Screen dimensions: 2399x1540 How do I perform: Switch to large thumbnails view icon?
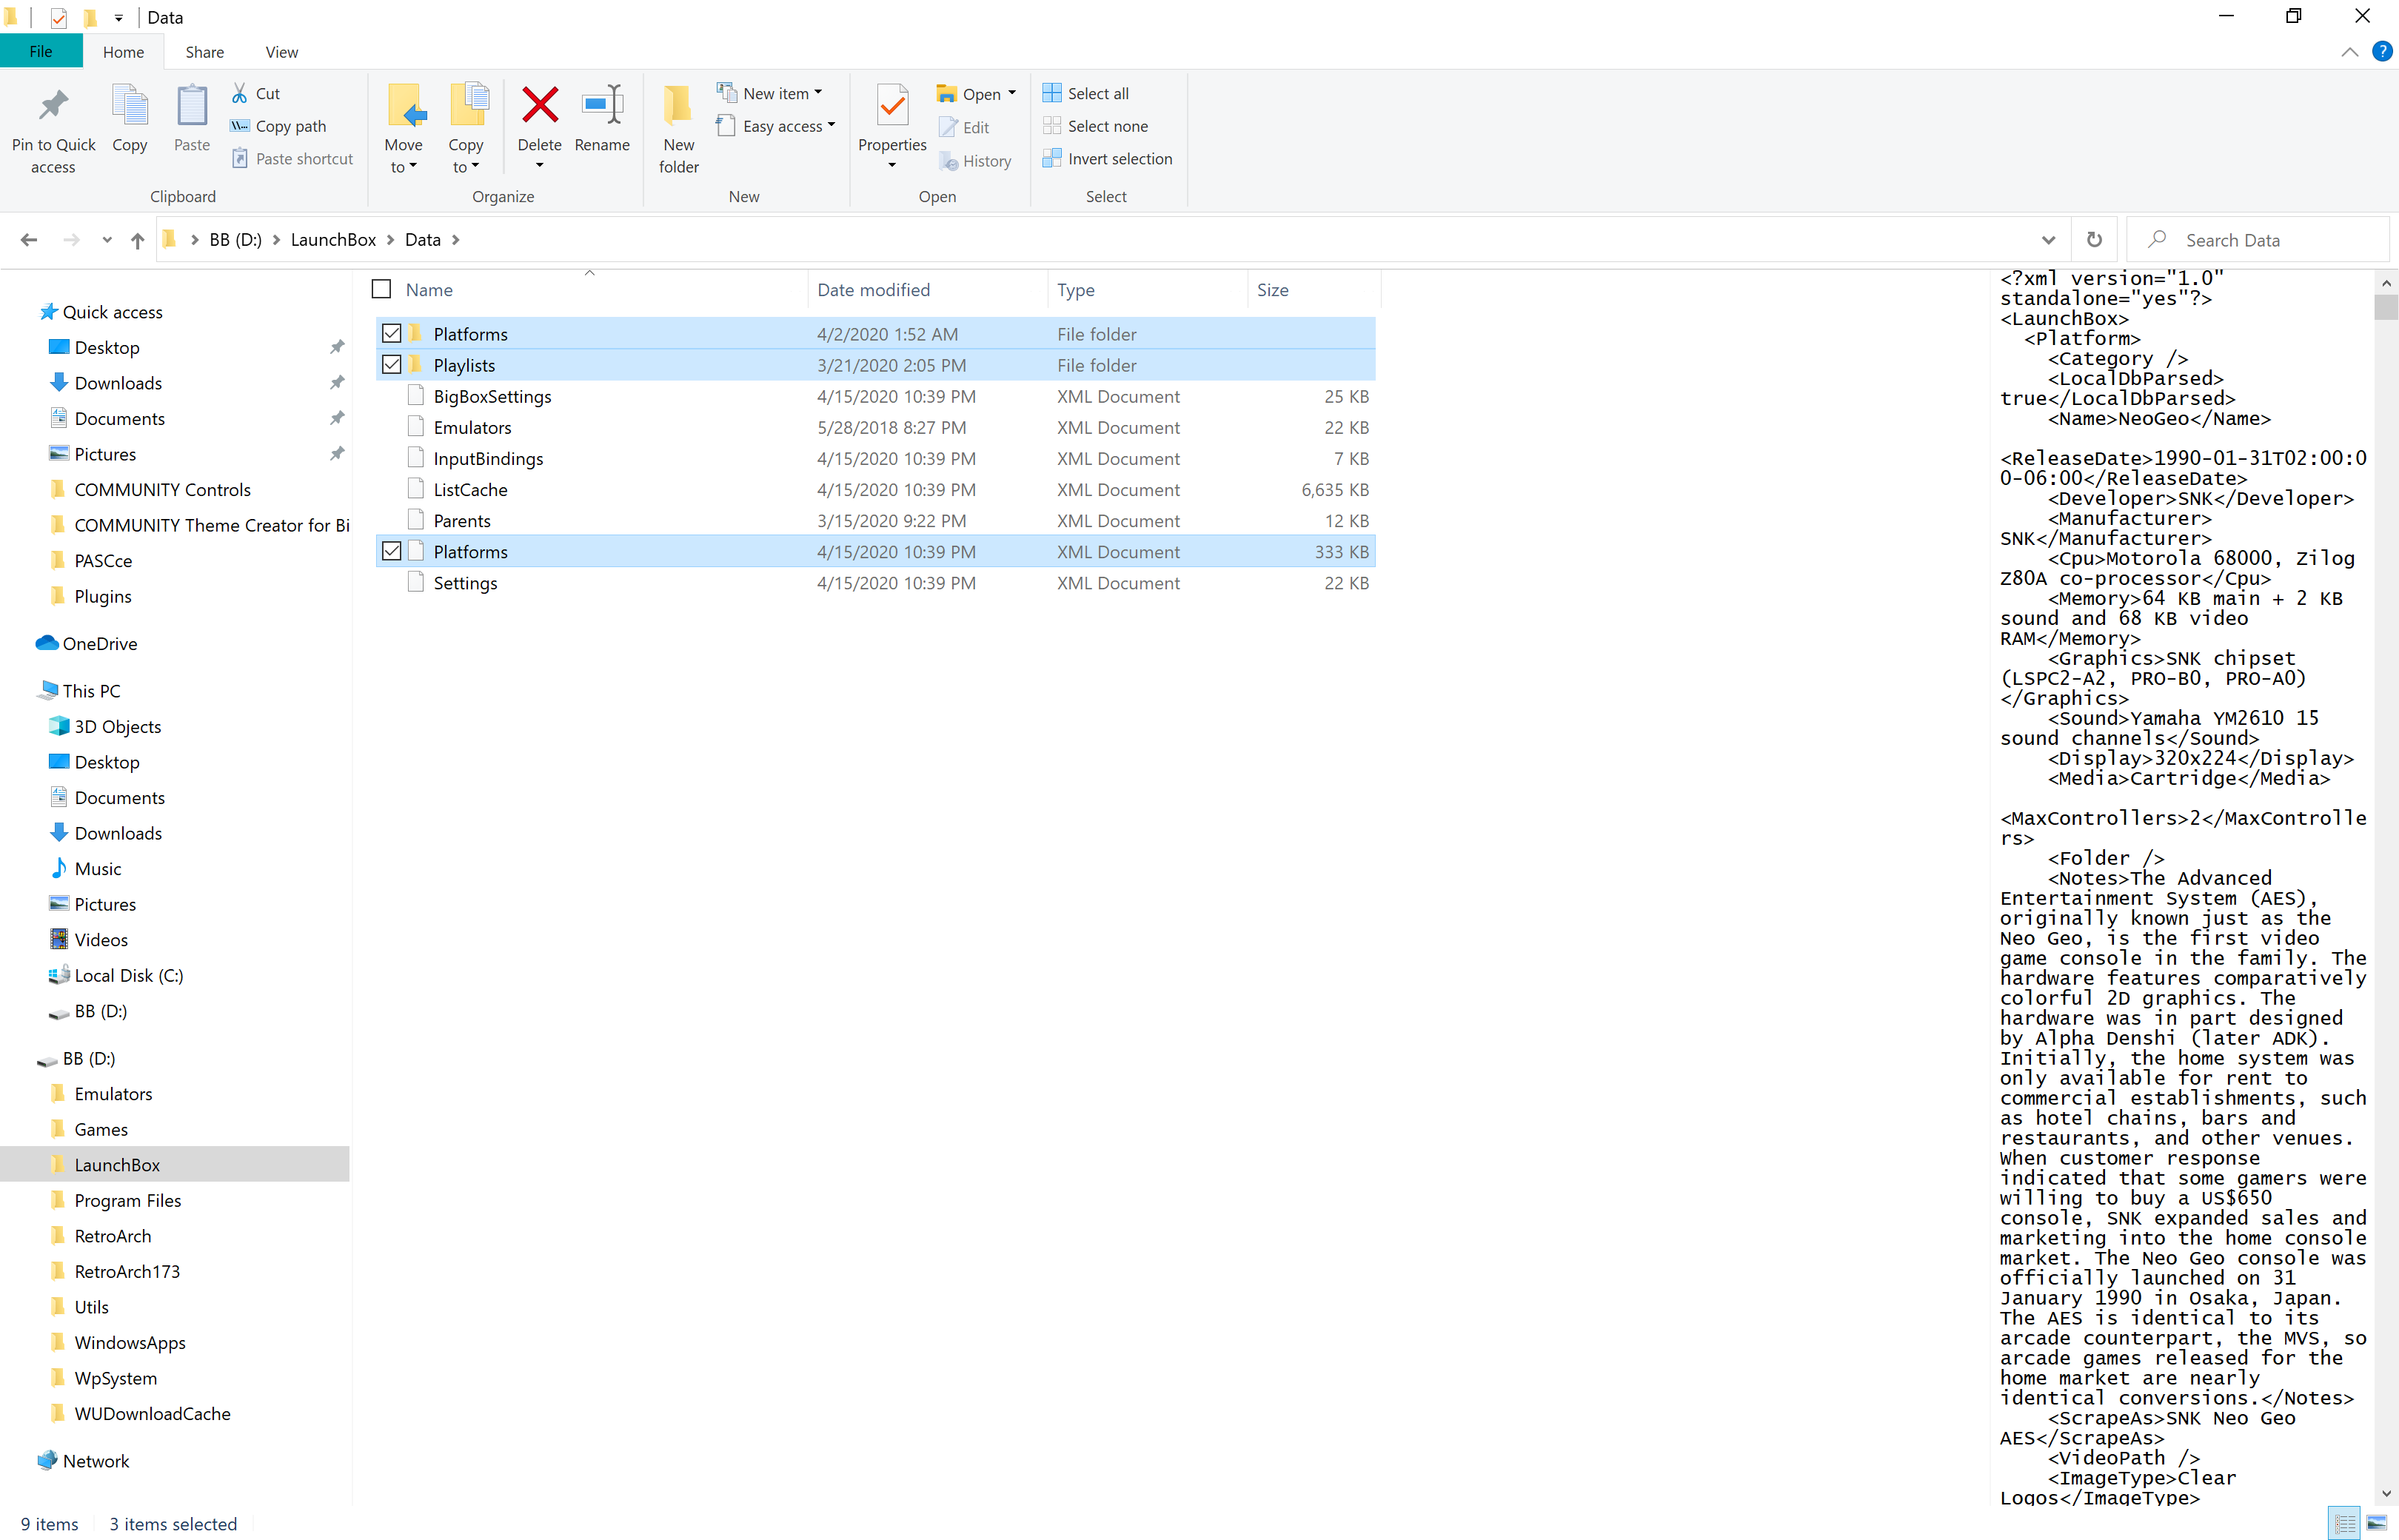(2377, 1523)
